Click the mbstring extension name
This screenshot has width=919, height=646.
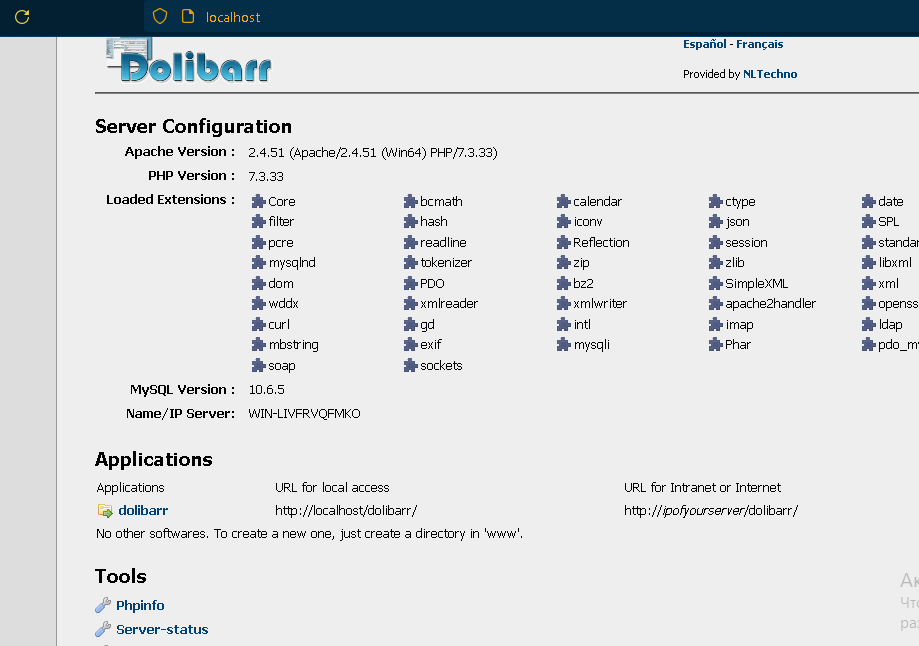pyautogui.click(x=294, y=345)
